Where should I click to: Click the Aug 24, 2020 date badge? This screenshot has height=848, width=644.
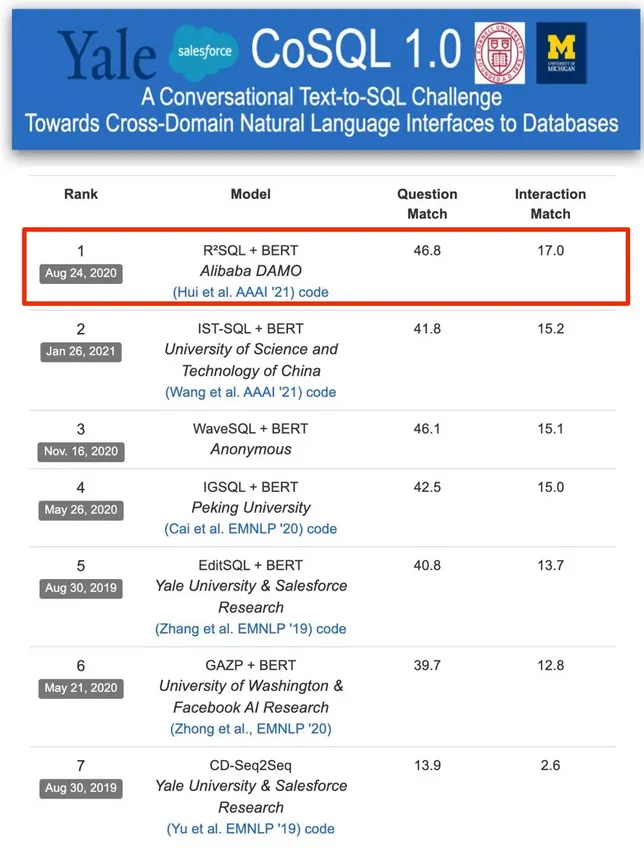[81, 272]
